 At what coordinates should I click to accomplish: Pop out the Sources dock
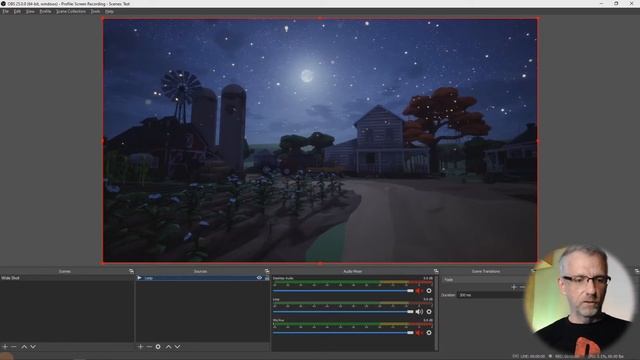tap(267, 271)
